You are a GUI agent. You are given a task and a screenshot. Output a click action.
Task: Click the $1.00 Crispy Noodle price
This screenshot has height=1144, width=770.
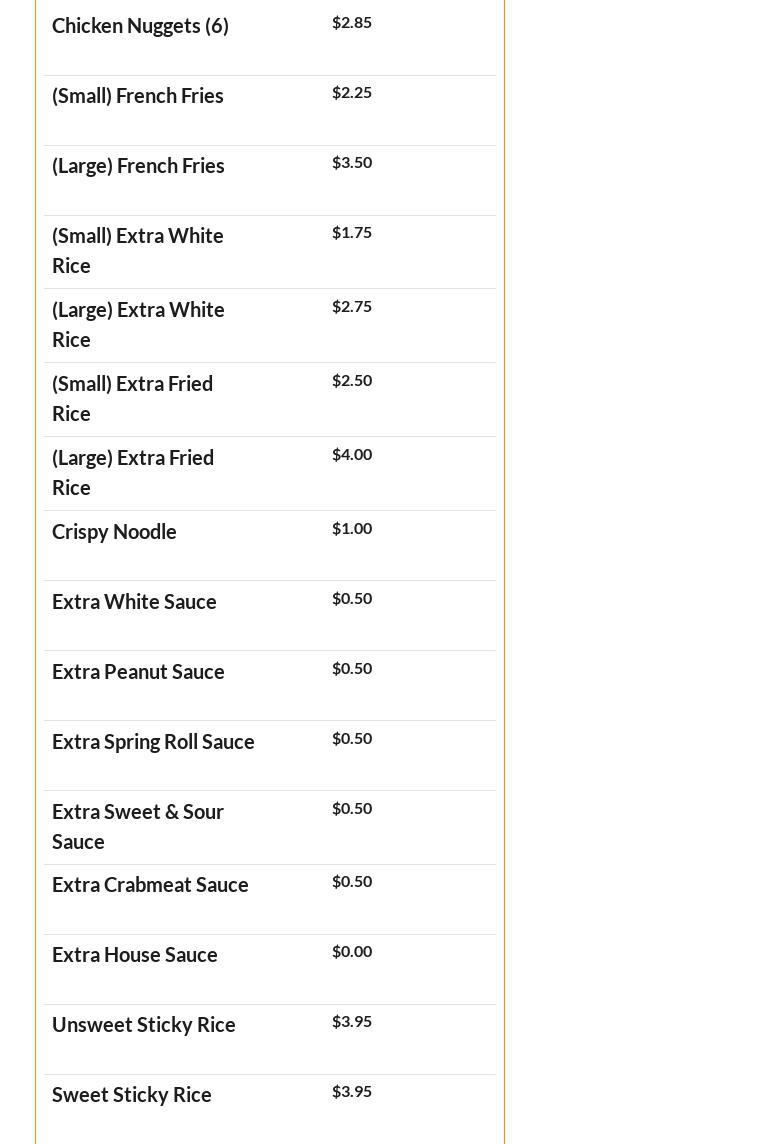[x=352, y=529]
